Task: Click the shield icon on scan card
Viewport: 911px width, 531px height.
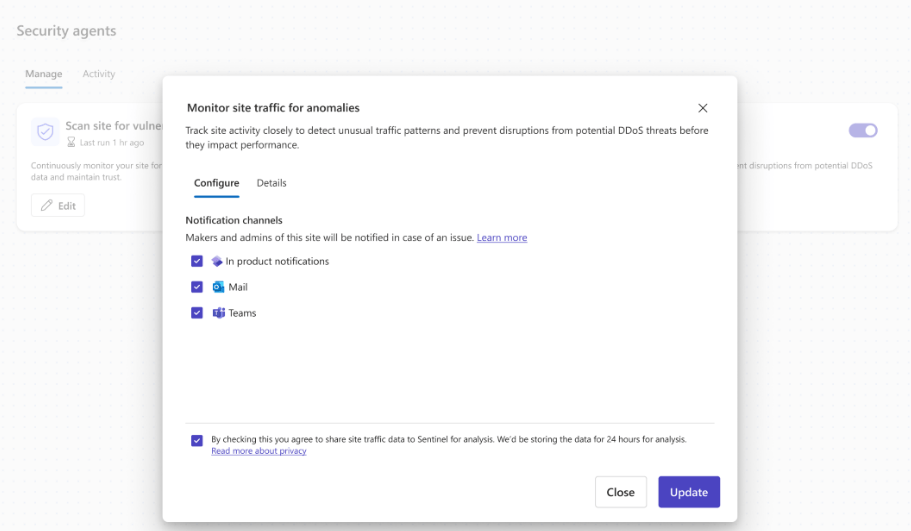Action: [x=45, y=132]
